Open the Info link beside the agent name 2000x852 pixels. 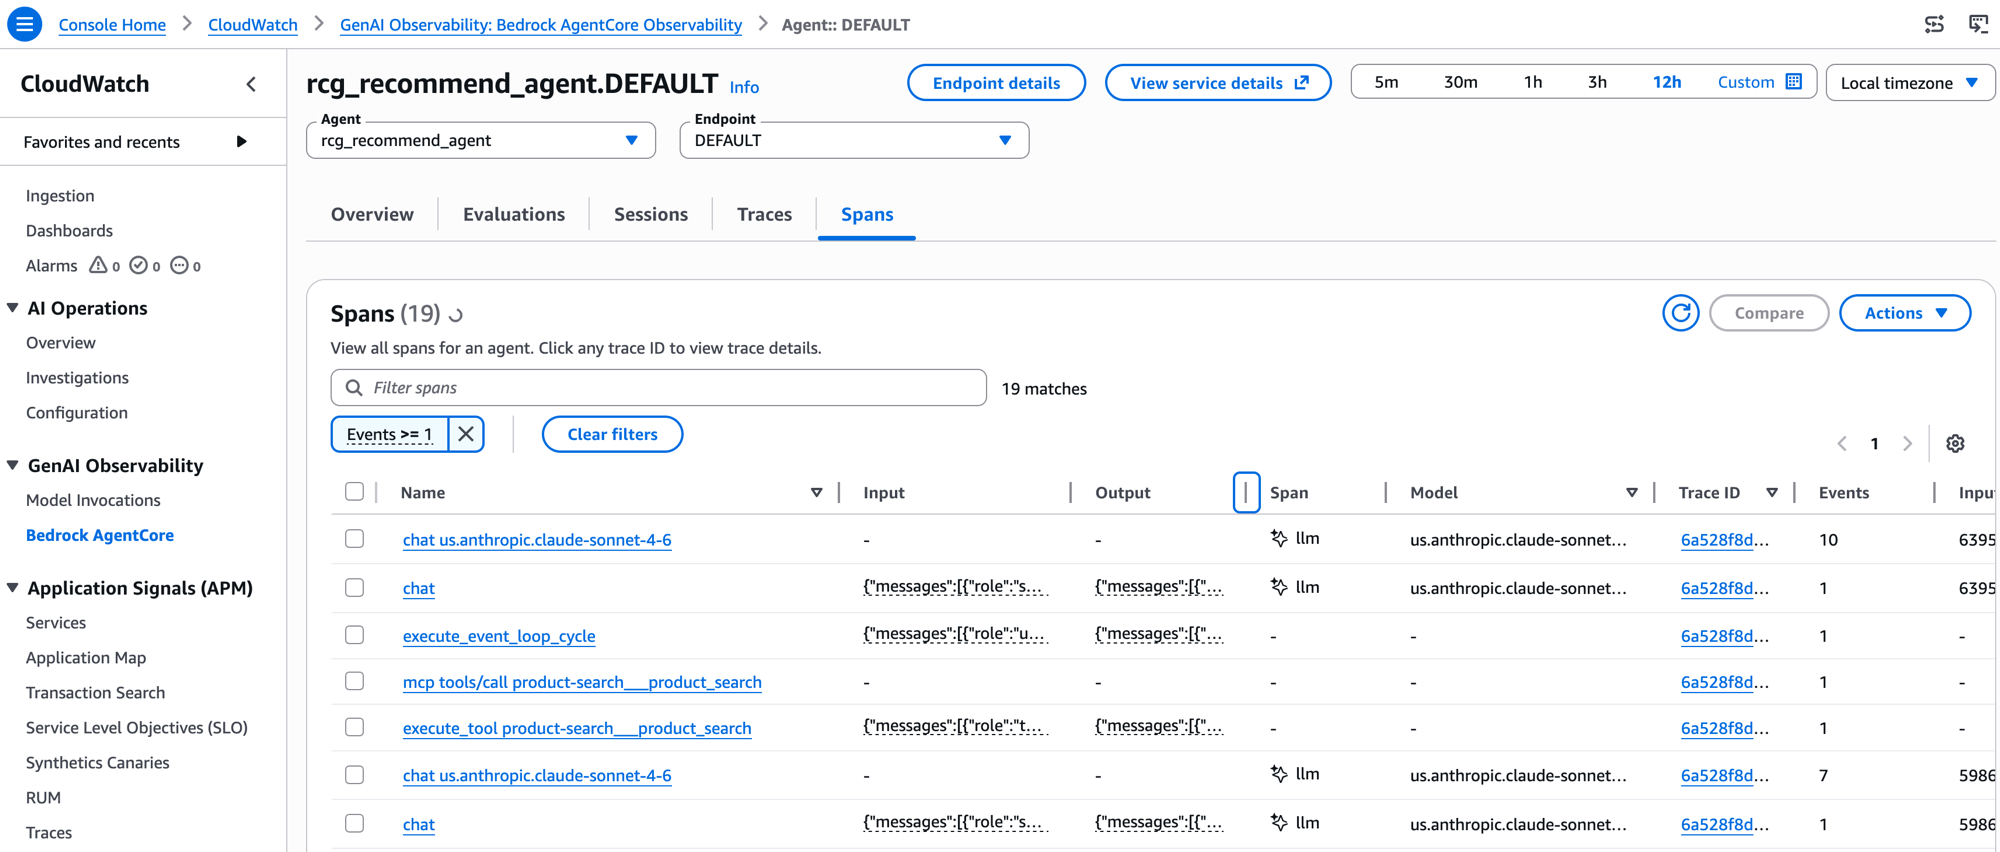click(x=744, y=87)
